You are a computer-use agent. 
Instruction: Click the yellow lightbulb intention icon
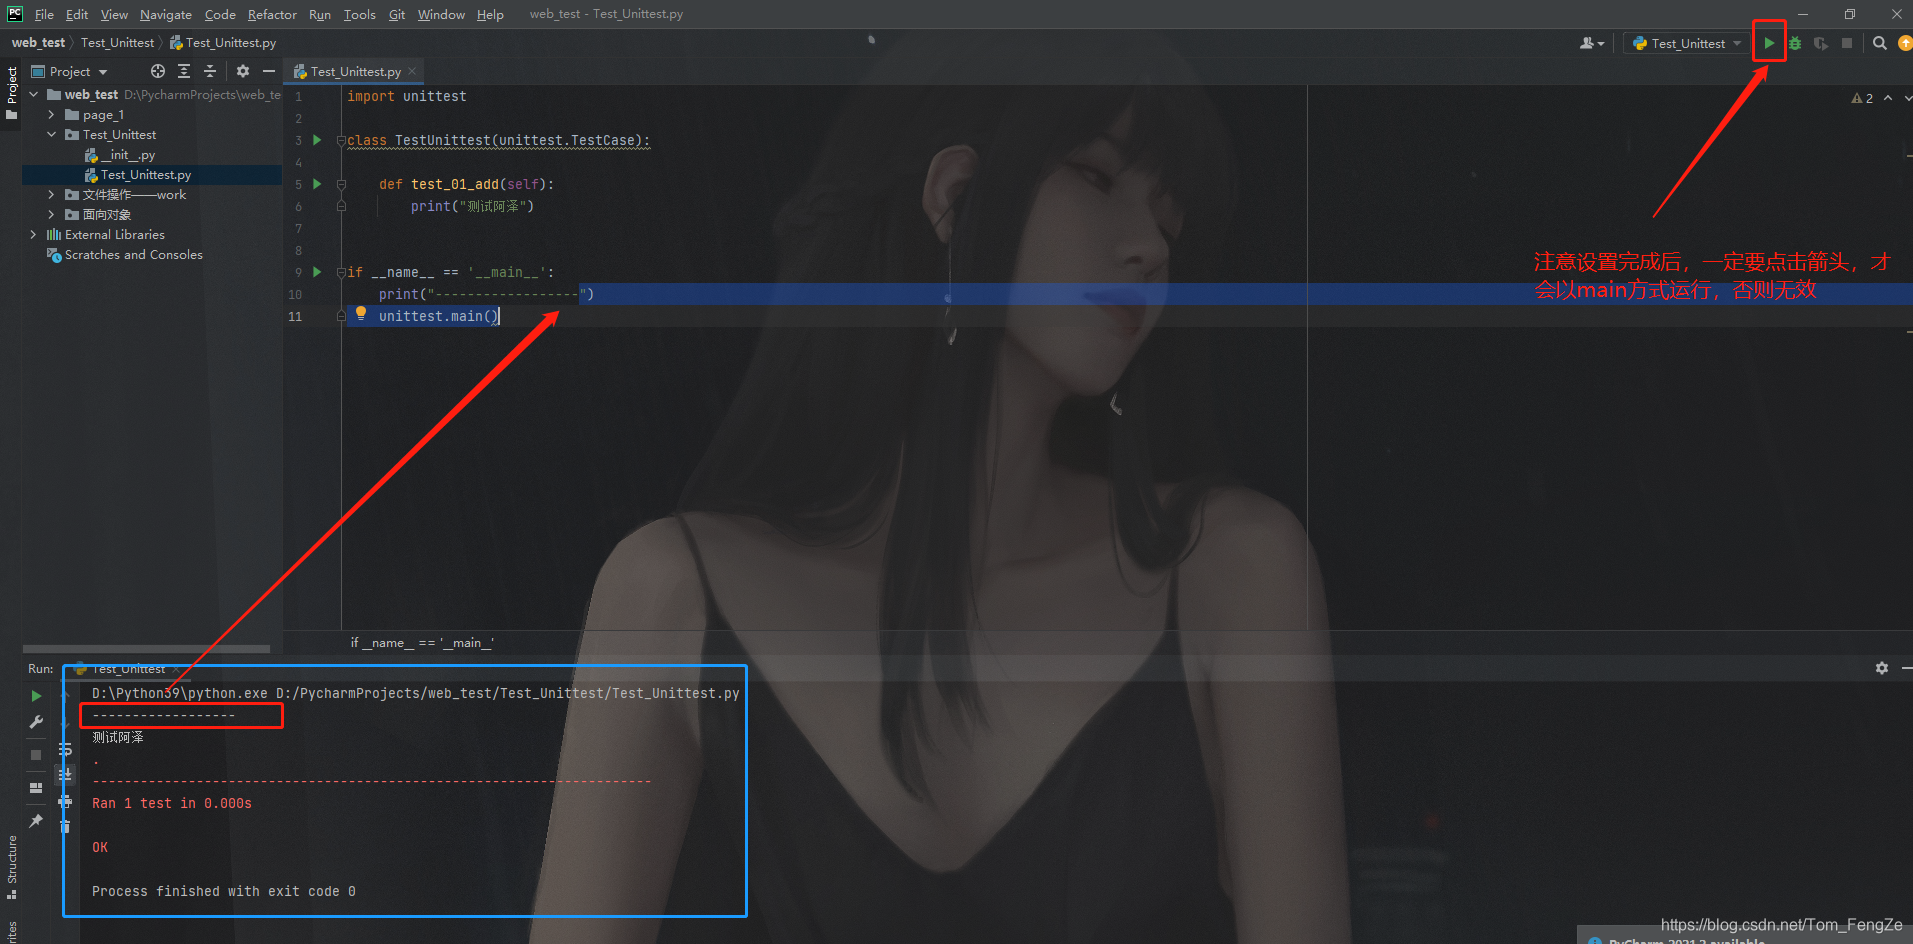361,313
